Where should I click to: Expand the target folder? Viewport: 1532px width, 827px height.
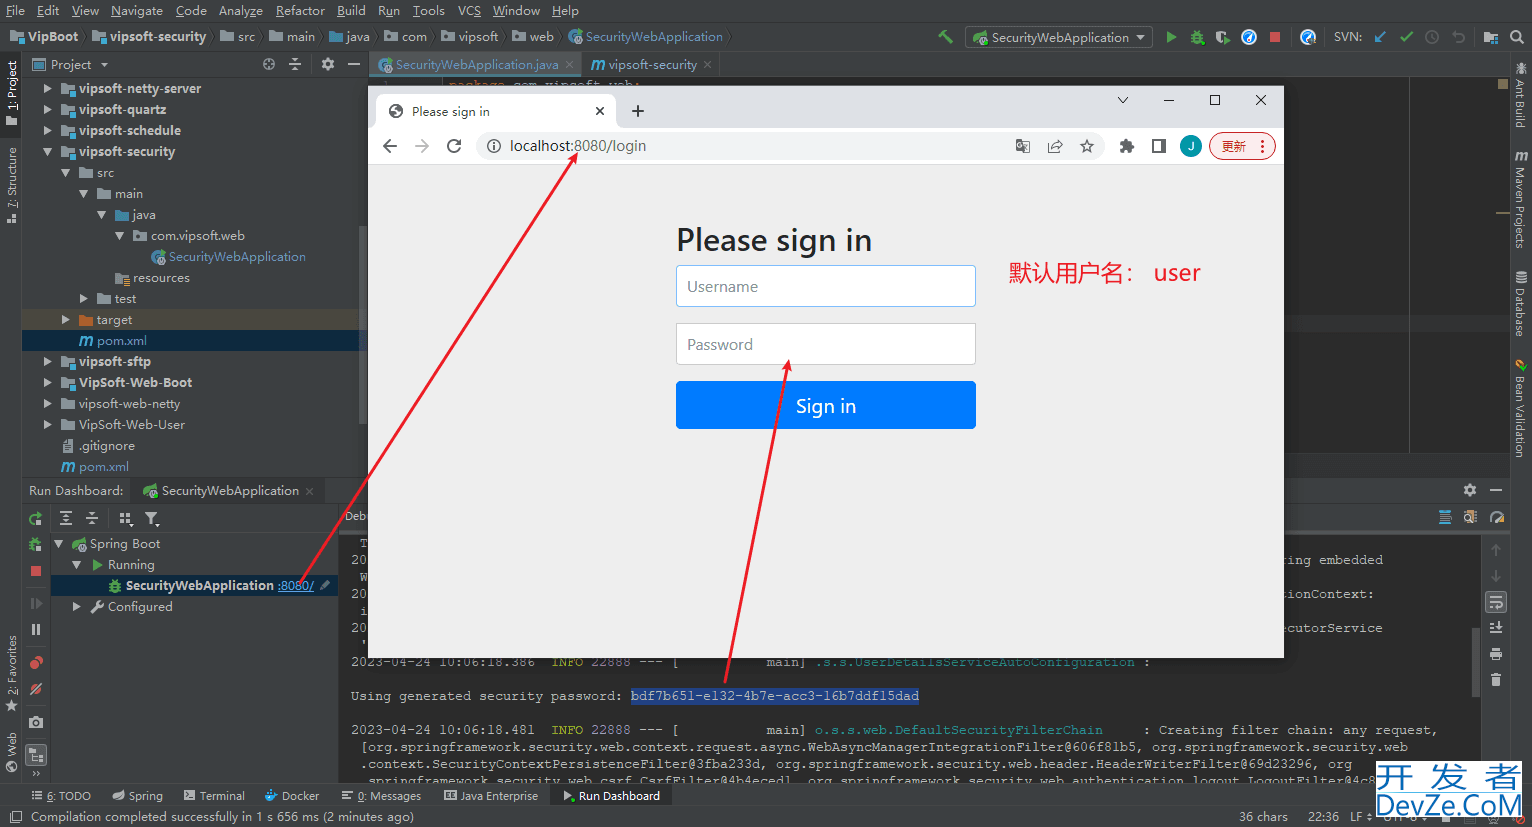(65, 320)
